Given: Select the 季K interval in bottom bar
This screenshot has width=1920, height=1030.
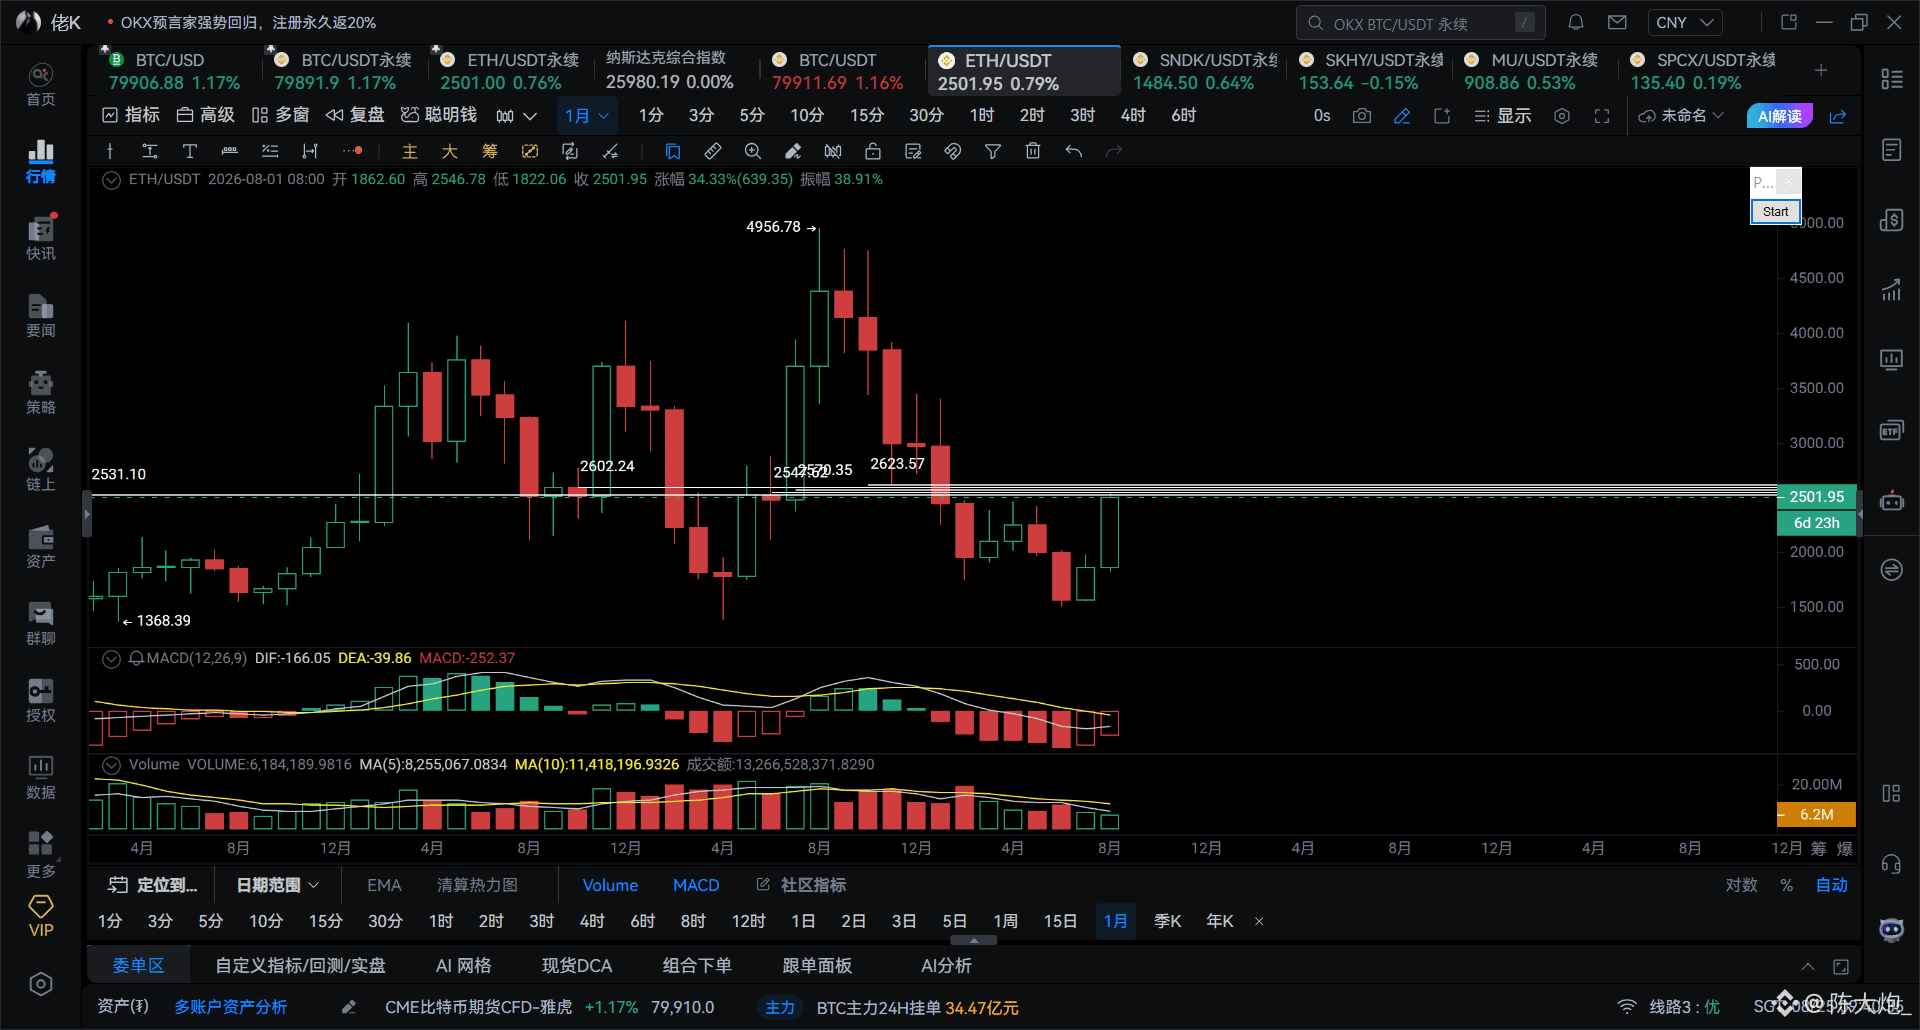Looking at the screenshot, I should coord(1167,921).
